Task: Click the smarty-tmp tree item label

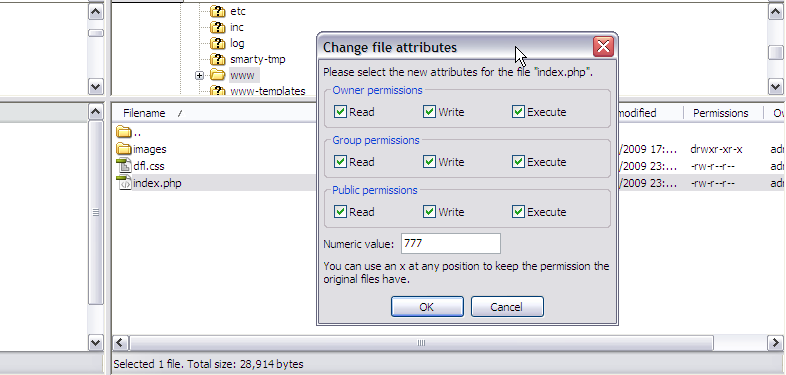Action: click(258, 59)
